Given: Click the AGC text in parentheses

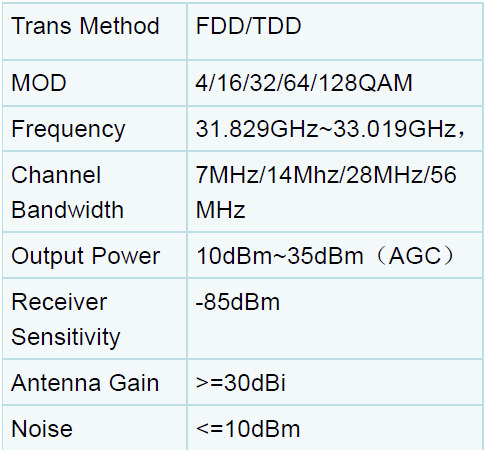Looking at the screenshot, I should [x=415, y=256].
